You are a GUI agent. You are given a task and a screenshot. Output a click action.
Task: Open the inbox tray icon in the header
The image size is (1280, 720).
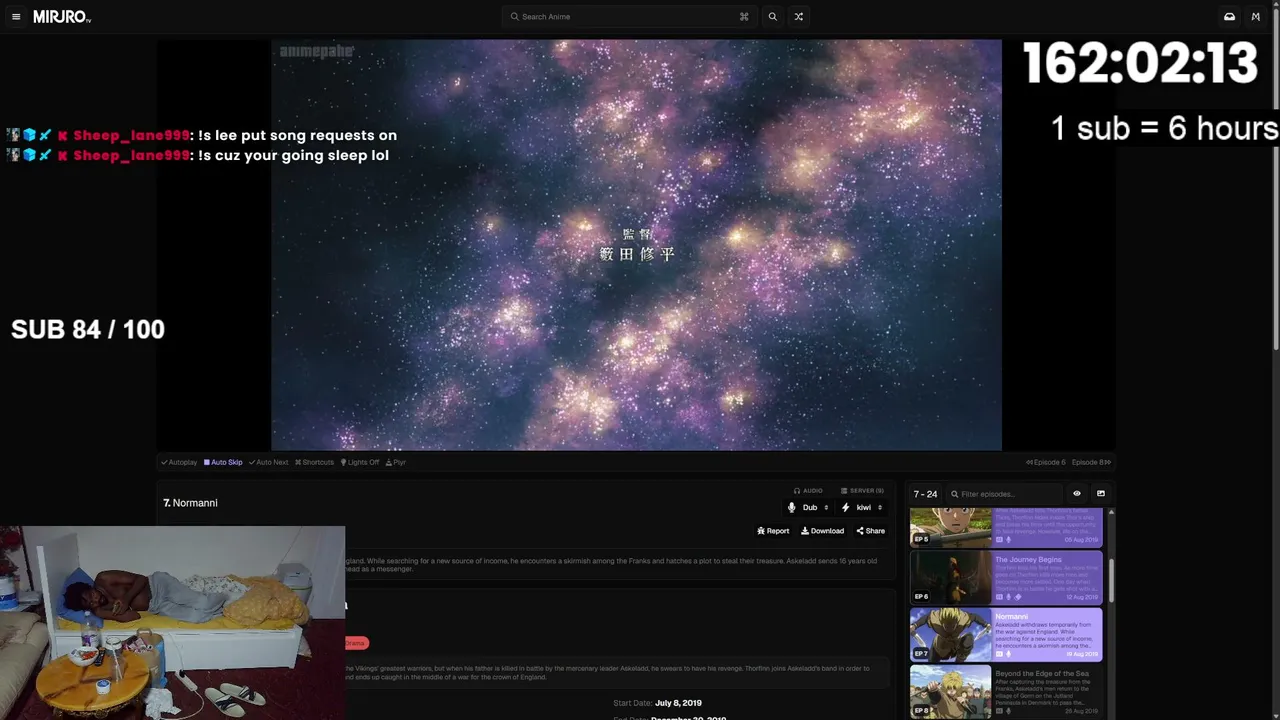(1229, 17)
